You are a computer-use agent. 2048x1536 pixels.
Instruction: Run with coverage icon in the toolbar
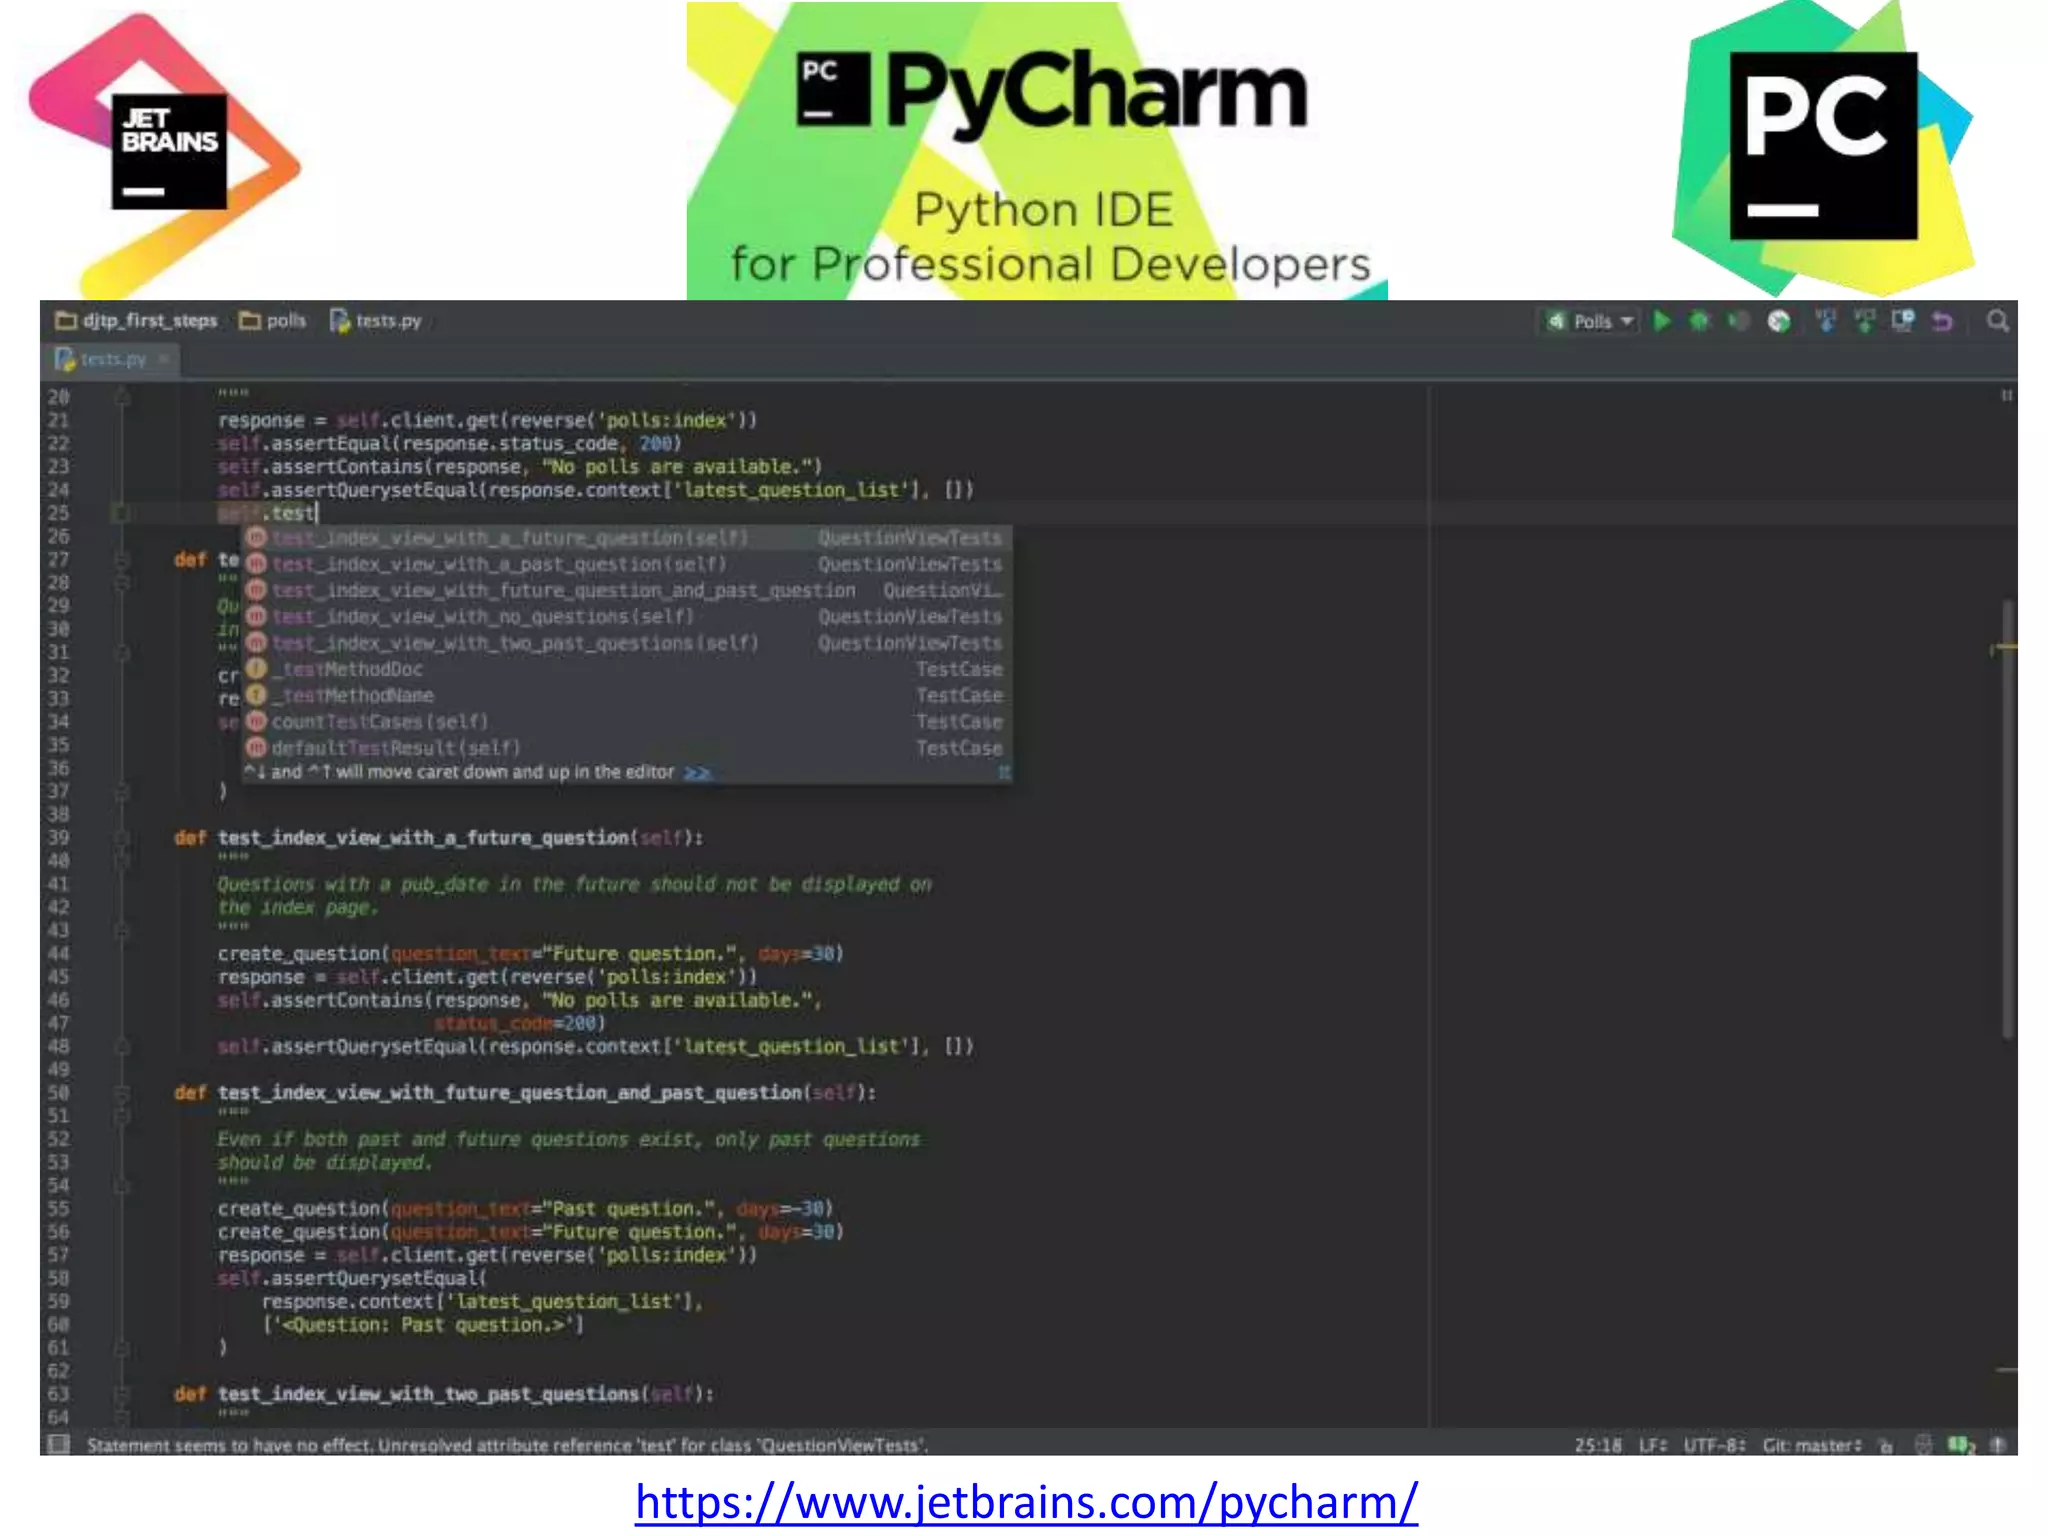pyautogui.click(x=1739, y=321)
